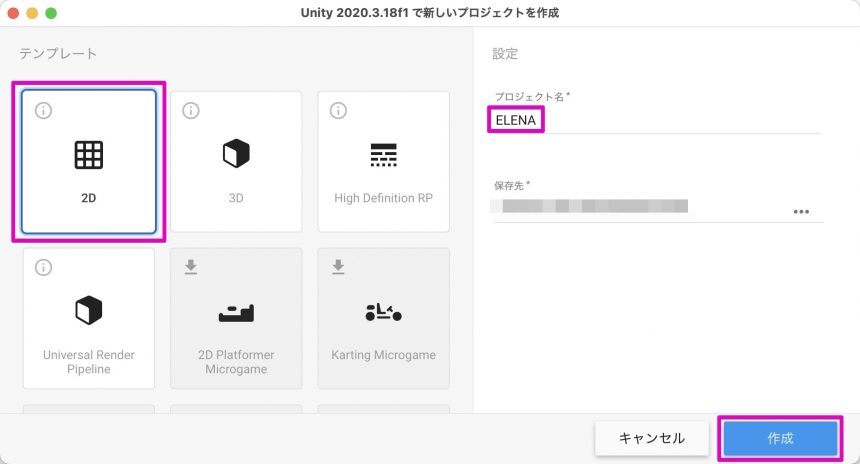Download the Karting Microgame template

pos(338,267)
